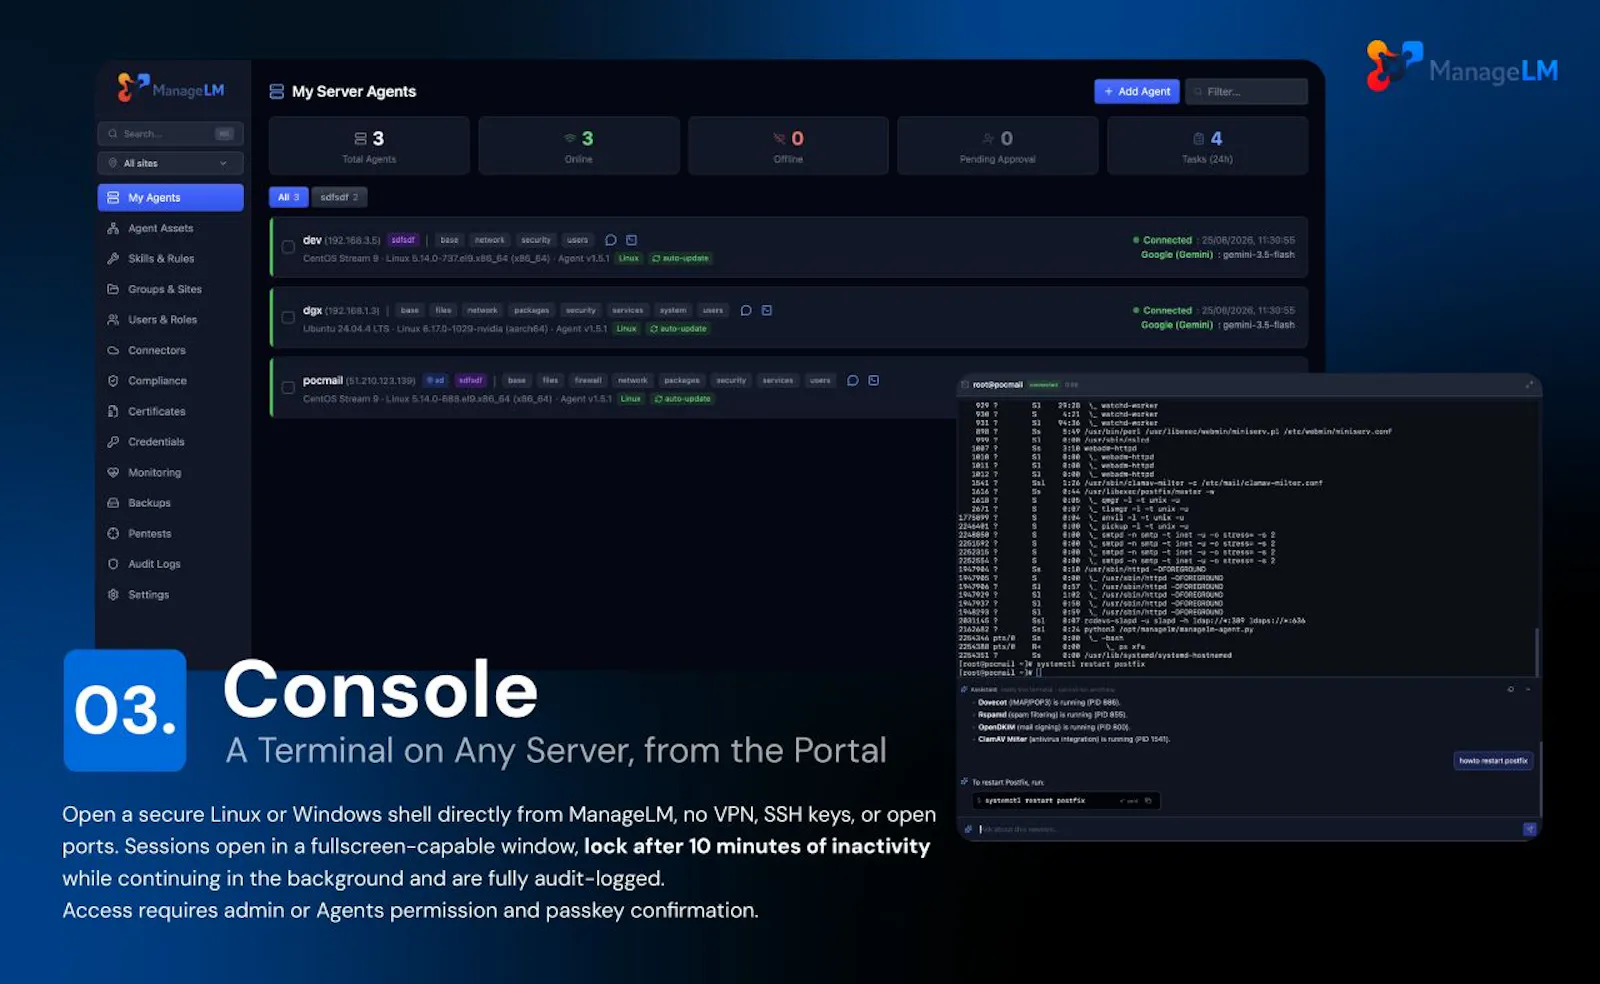
Task: Click Credentials key icon in sidebar
Action: (x=113, y=442)
